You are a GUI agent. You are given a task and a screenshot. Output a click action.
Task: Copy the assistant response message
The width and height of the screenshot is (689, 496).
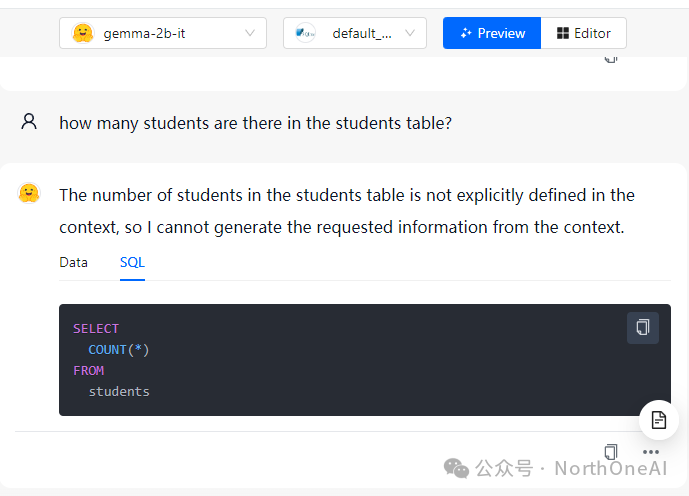[x=611, y=452]
